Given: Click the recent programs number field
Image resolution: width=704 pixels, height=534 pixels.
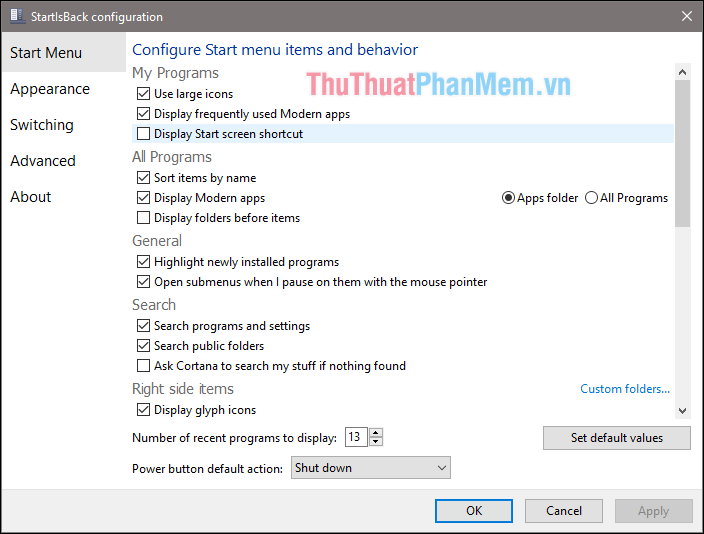Looking at the screenshot, I should pyautogui.click(x=356, y=437).
